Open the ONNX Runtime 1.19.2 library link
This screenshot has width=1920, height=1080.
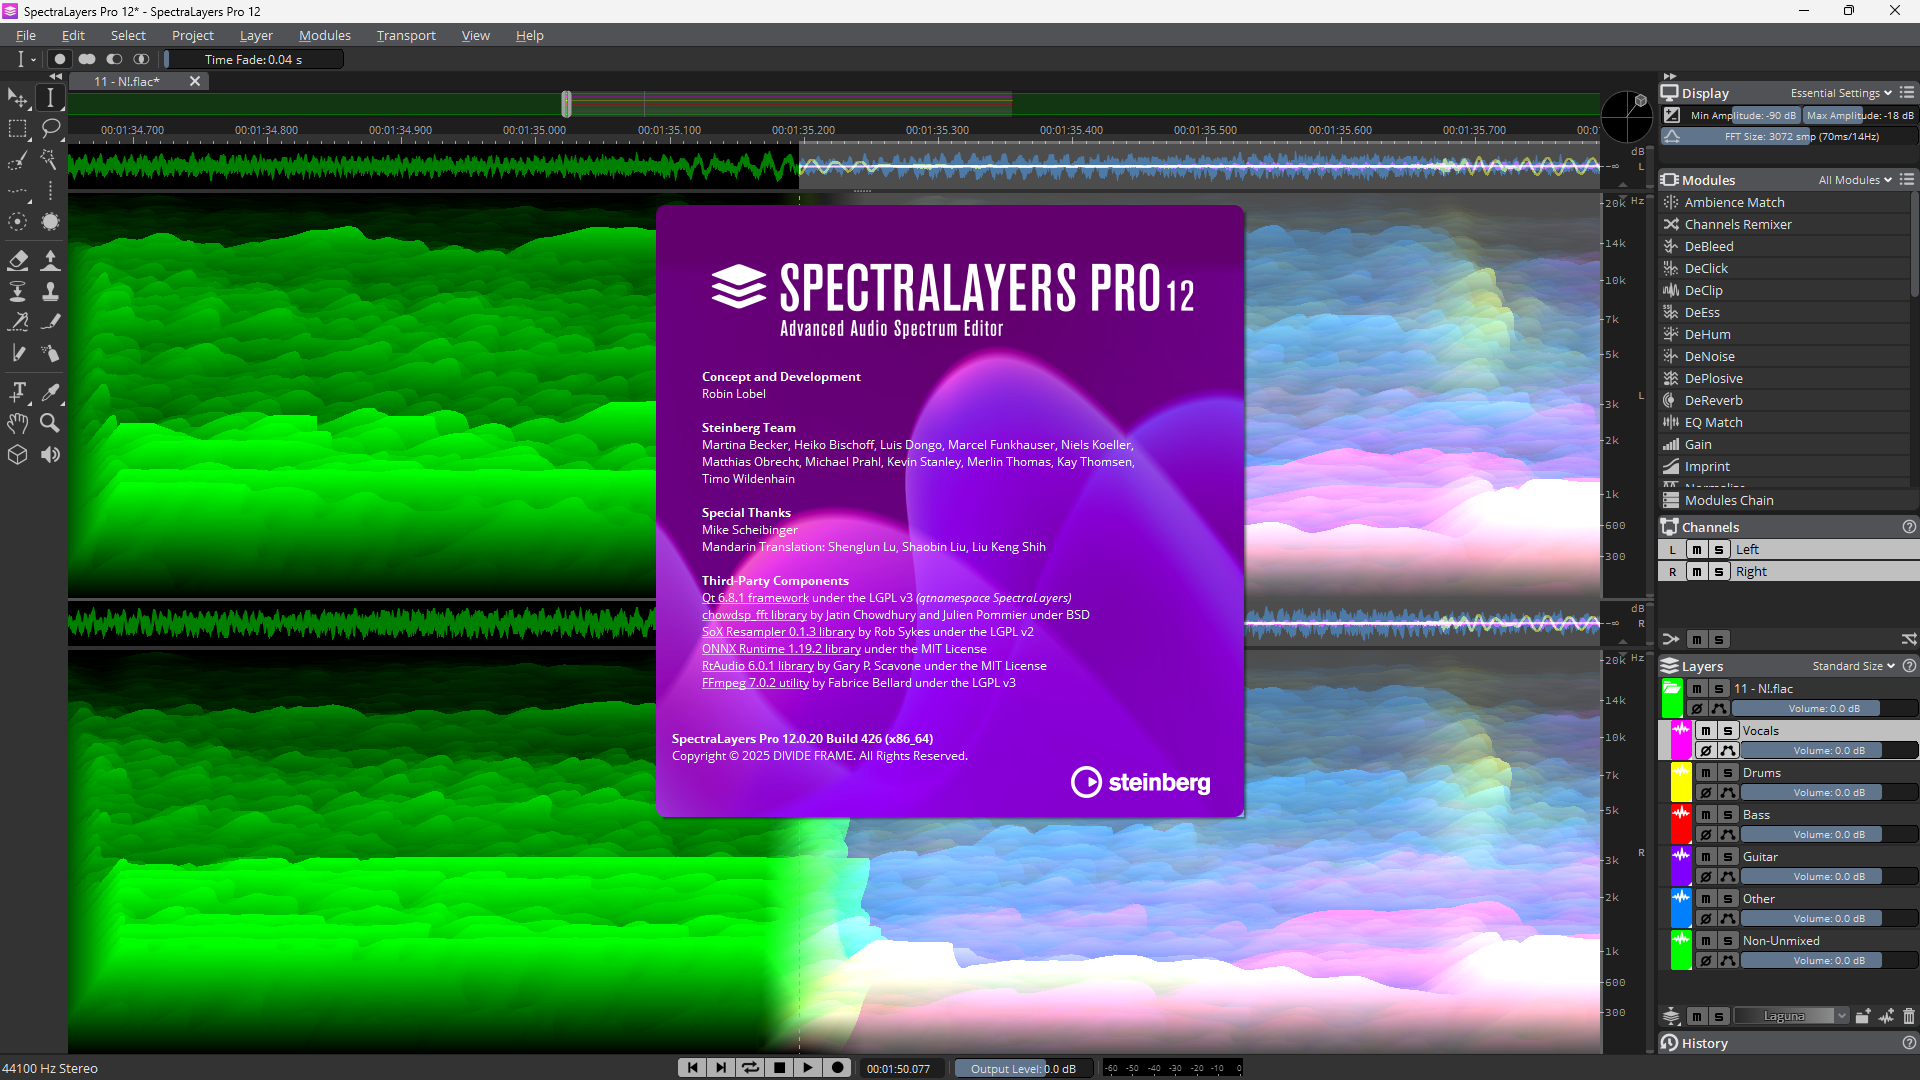pyautogui.click(x=781, y=649)
